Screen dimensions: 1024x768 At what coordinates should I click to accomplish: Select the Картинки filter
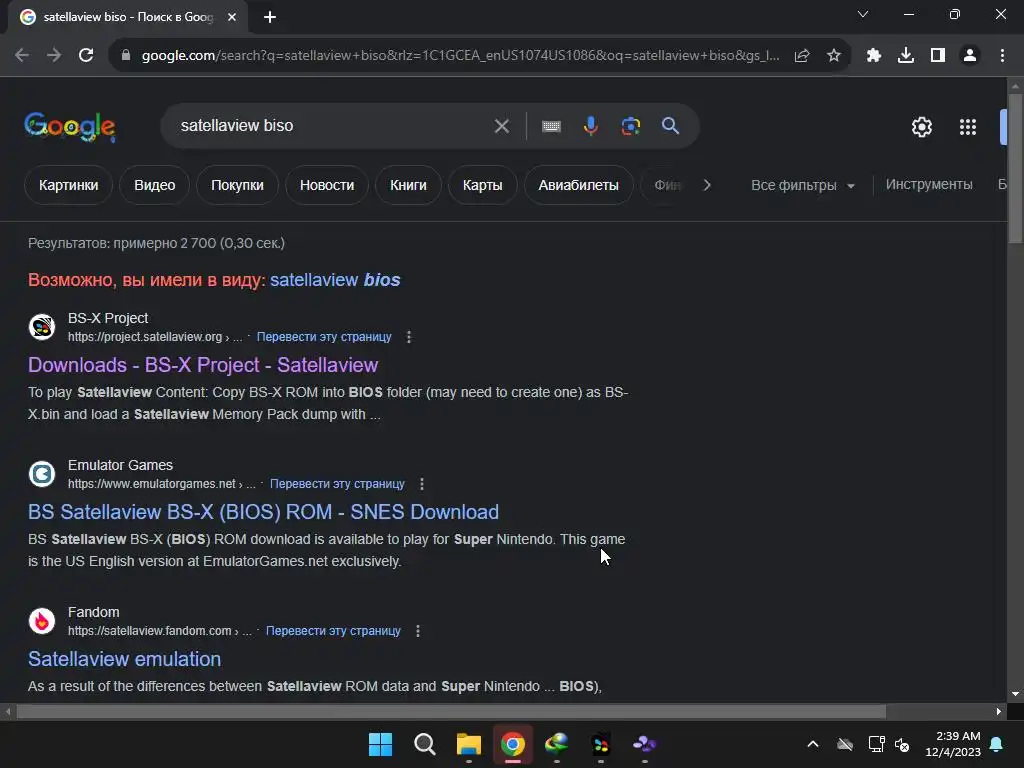coord(69,185)
